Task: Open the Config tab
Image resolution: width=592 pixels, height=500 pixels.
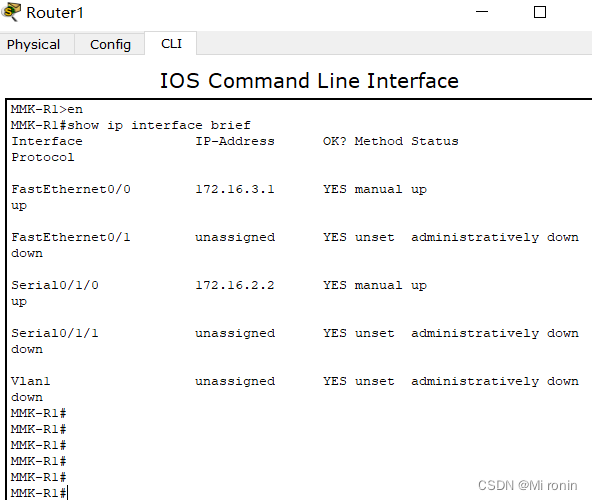Action: pos(110,45)
